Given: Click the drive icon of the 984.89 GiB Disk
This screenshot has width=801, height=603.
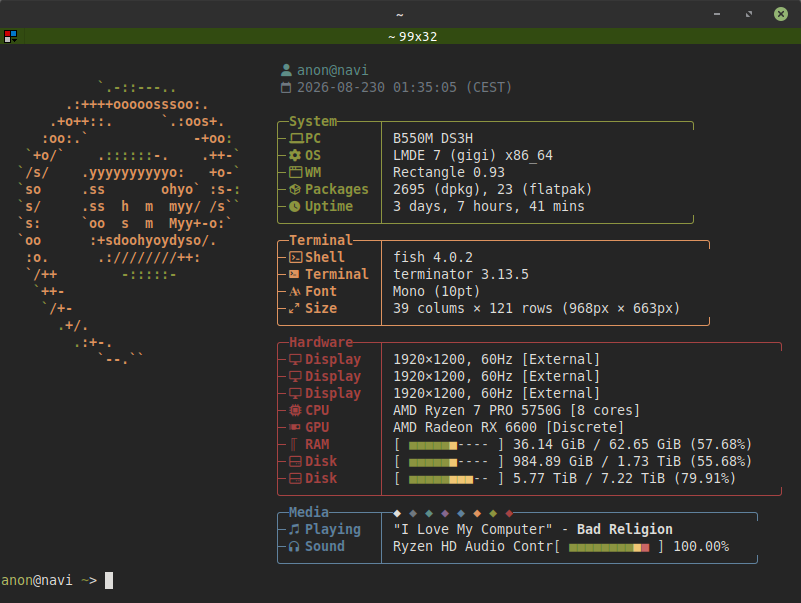Looking at the screenshot, I should [295, 461].
